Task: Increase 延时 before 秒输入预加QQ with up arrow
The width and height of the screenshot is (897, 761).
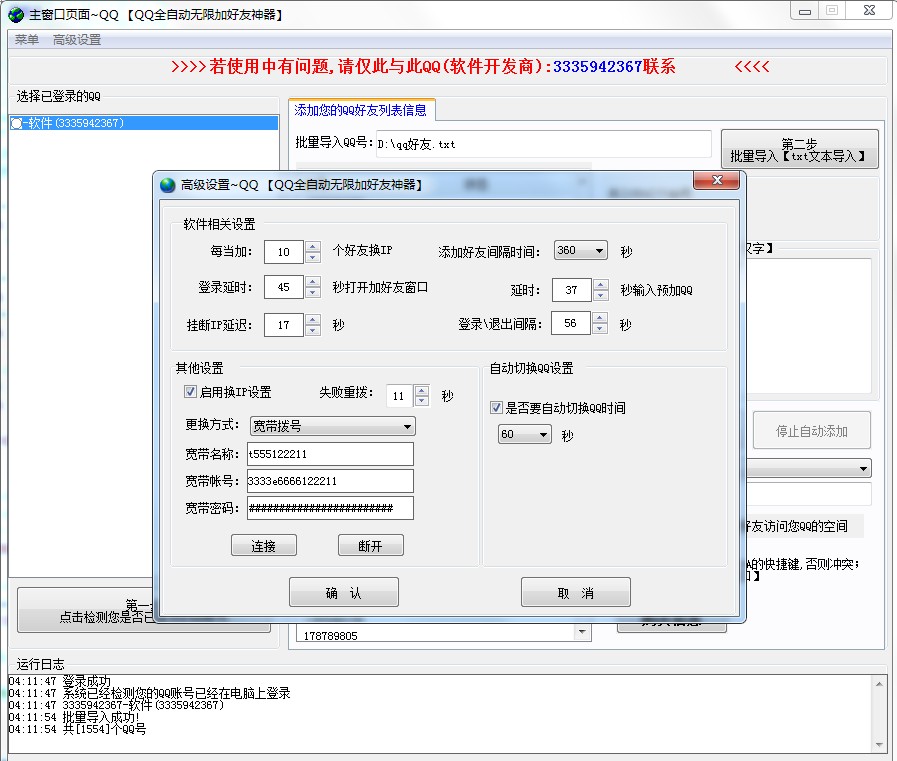Action: (x=600, y=284)
